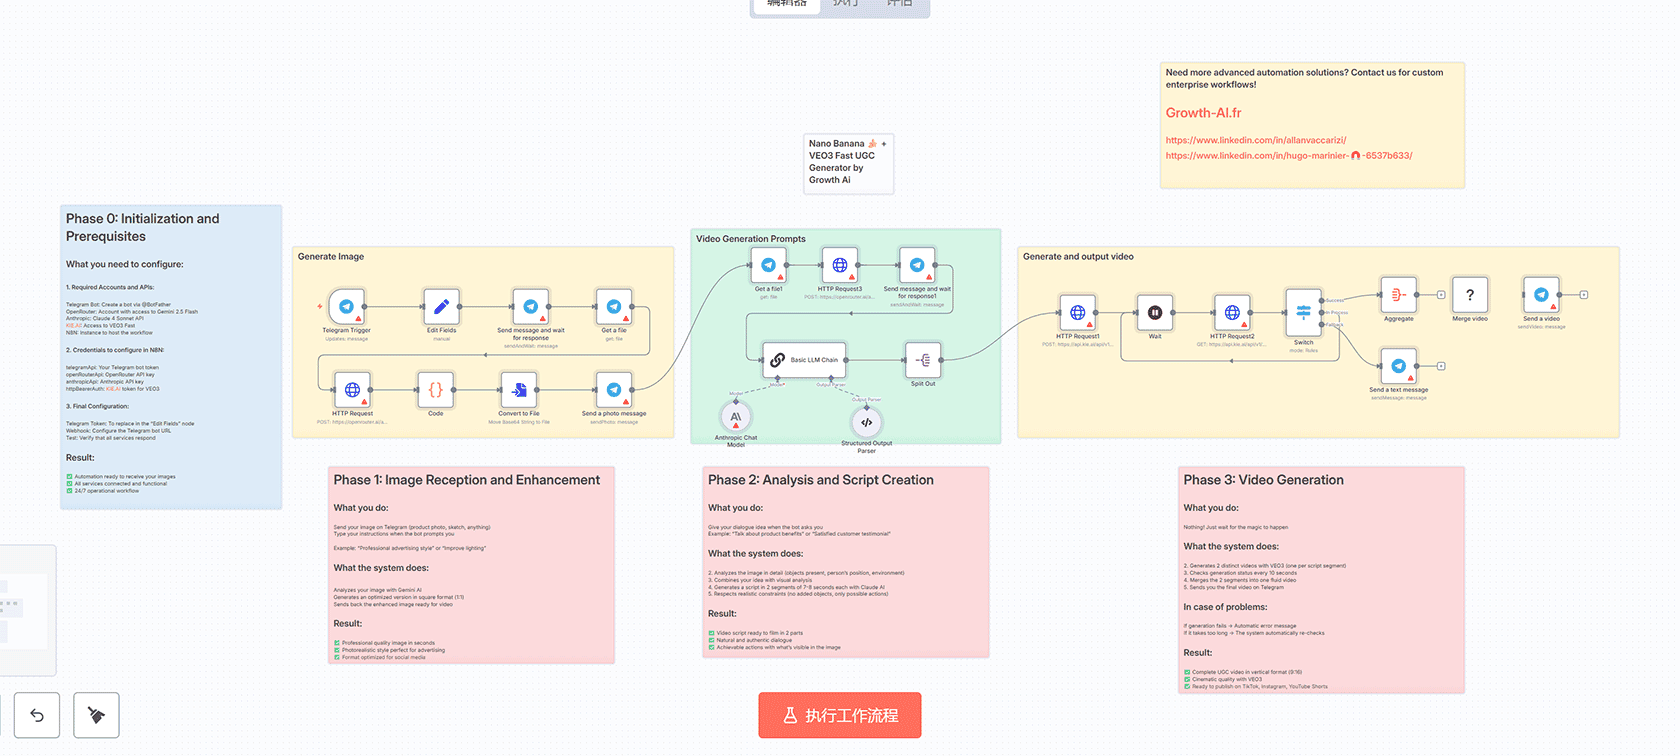The height and width of the screenshot is (756, 1680).
Task: Open the allanvaccarizi LinkedIn link
Action: [1255, 140]
